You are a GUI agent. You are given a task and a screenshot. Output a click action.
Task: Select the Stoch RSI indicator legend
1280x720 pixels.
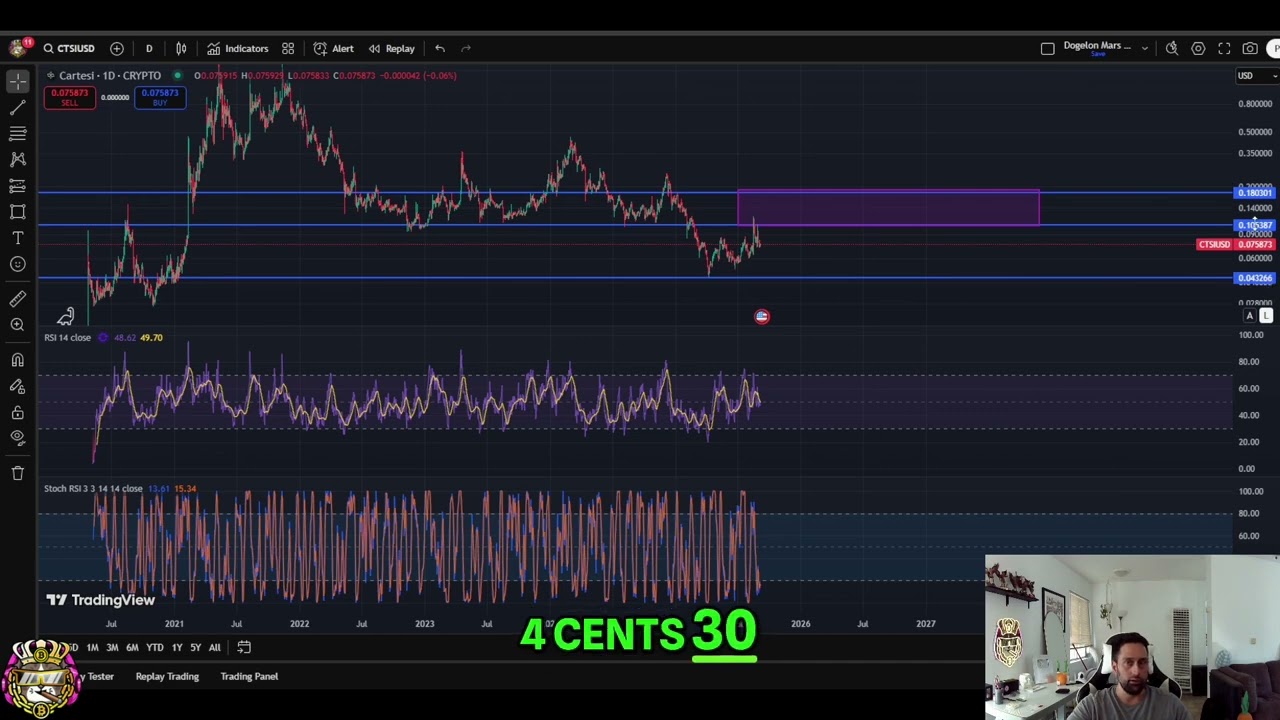tap(93, 488)
